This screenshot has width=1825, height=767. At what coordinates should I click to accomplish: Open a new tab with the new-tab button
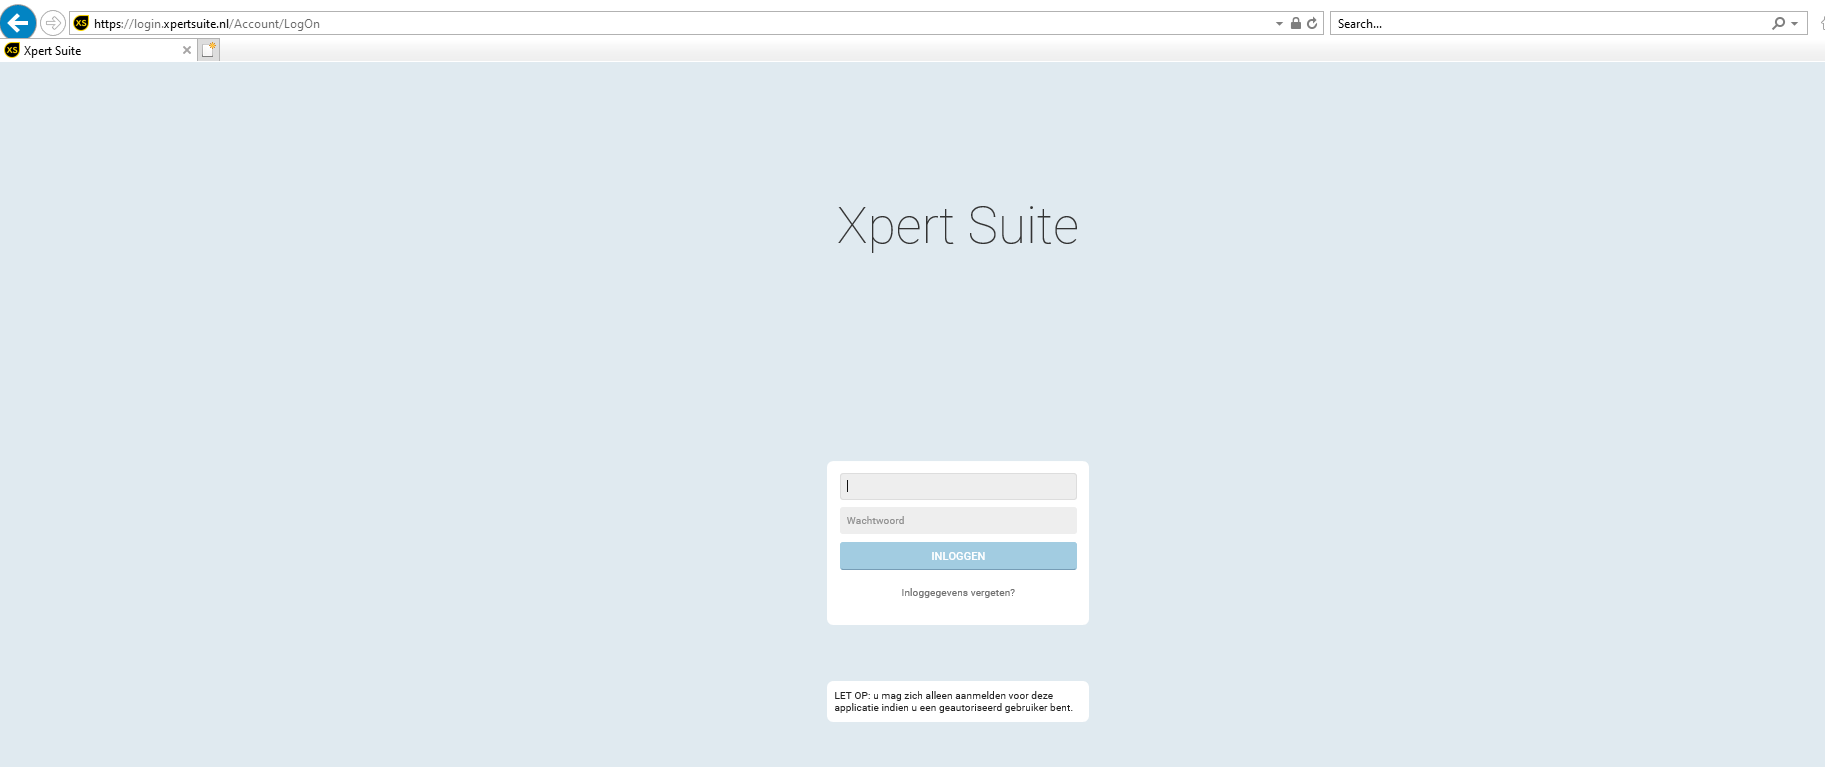208,50
